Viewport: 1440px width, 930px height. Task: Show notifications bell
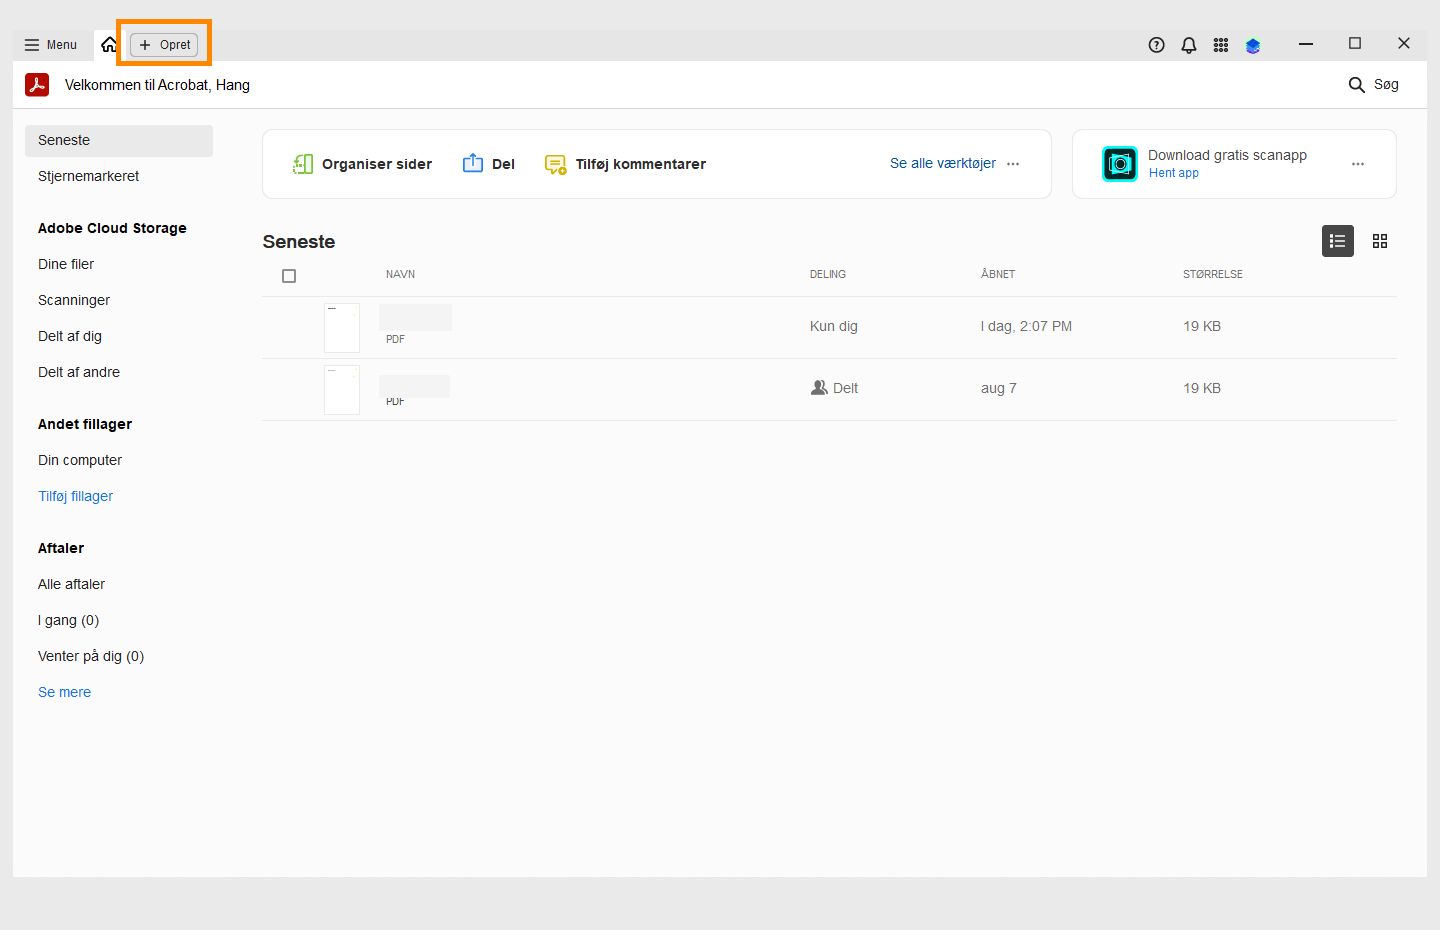[1189, 45]
